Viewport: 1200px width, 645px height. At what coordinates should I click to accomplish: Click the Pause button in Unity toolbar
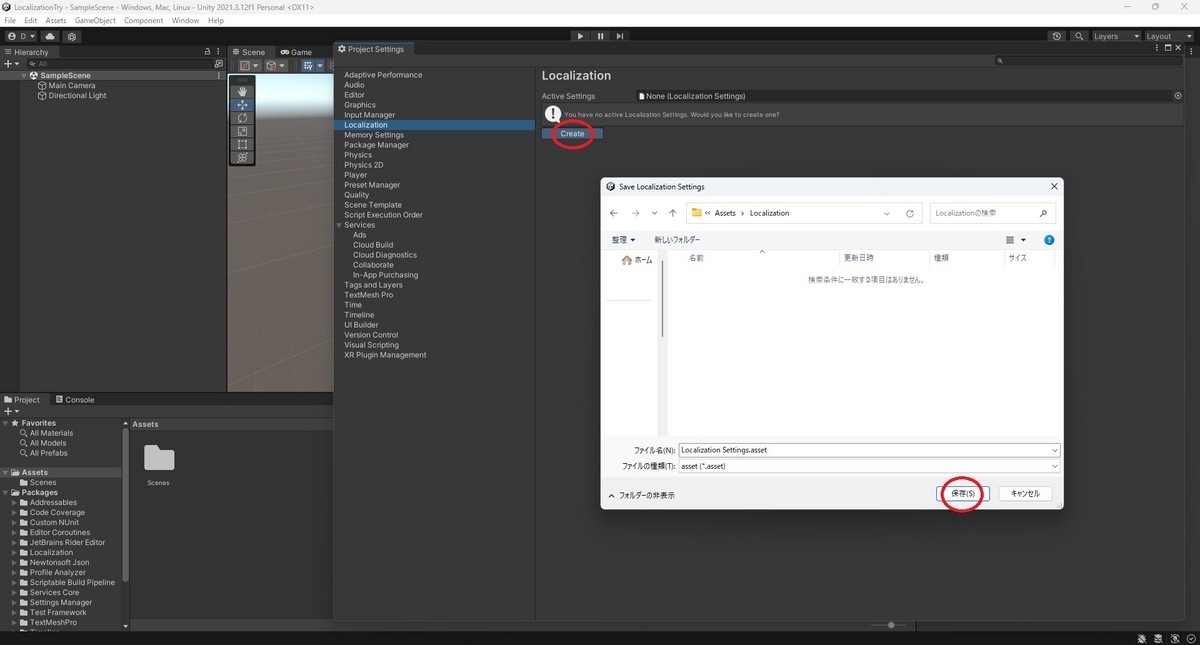pos(600,36)
